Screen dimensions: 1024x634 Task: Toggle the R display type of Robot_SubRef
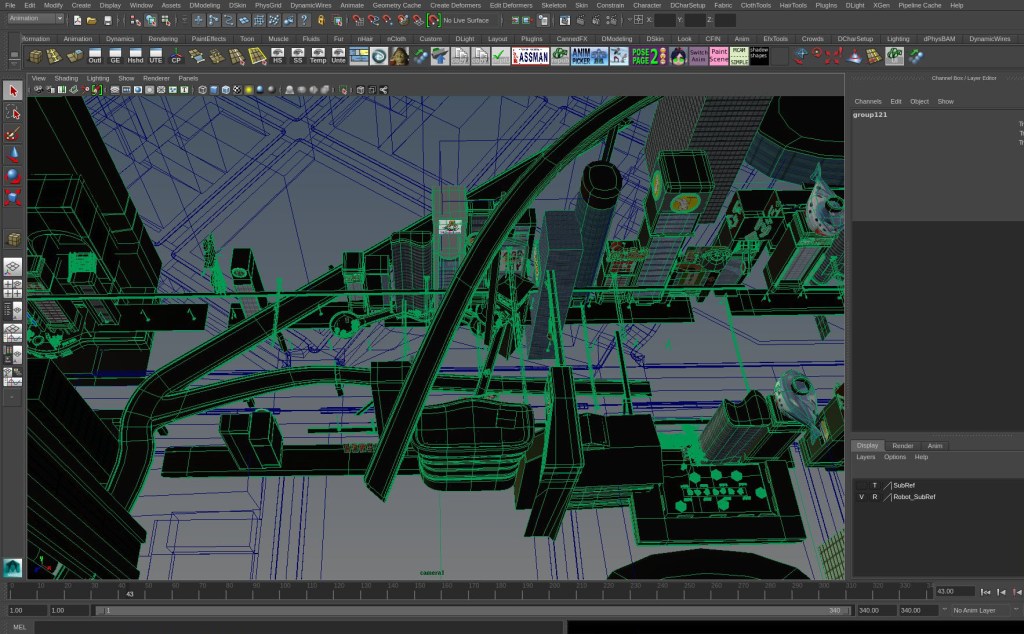[x=874, y=496]
